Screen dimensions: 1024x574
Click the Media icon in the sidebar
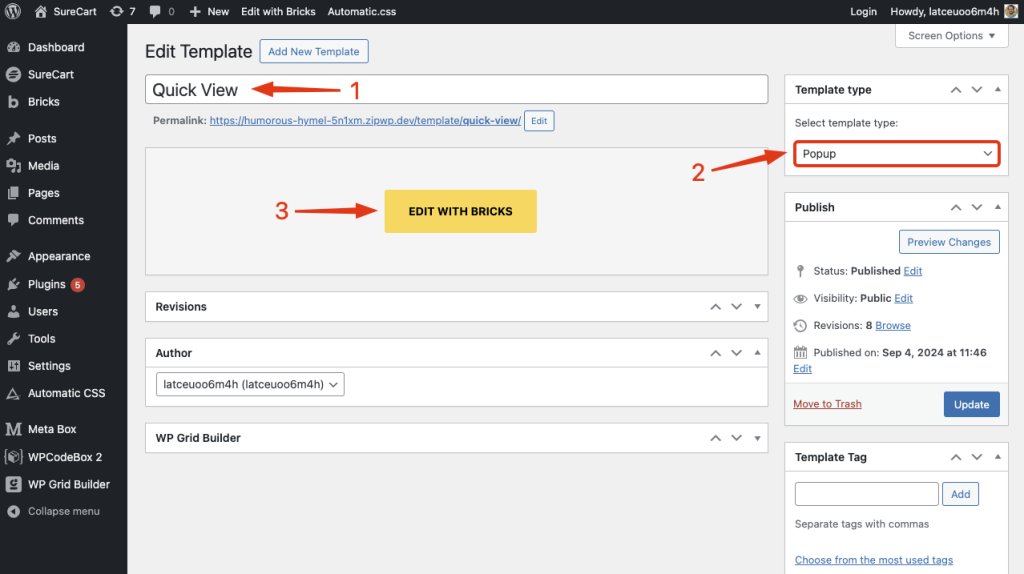pyautogui.click(x=14, y=166)
